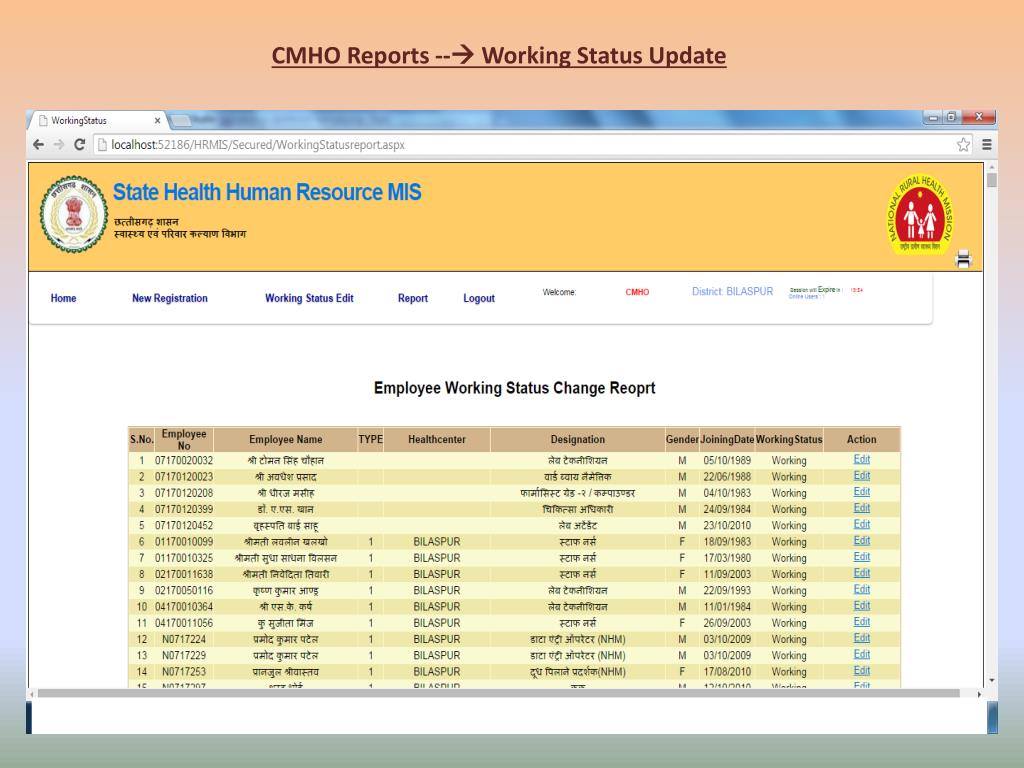Edit the record for employee 07170120208
This screenshot has height=768, width=1024.
click(x=861, y=492)
